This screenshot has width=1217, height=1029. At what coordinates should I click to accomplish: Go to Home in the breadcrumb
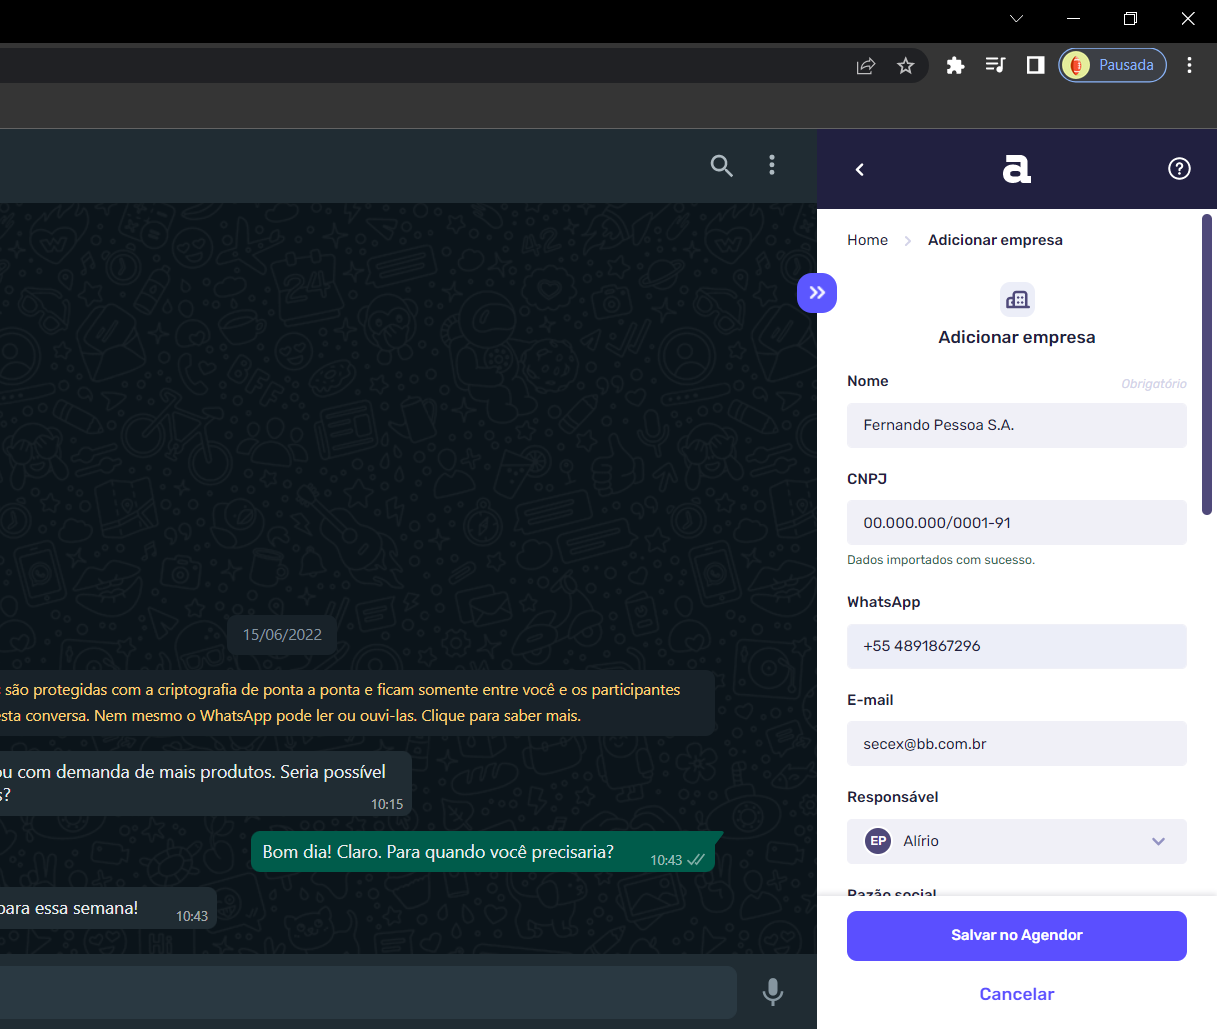[x=867, y=240]
